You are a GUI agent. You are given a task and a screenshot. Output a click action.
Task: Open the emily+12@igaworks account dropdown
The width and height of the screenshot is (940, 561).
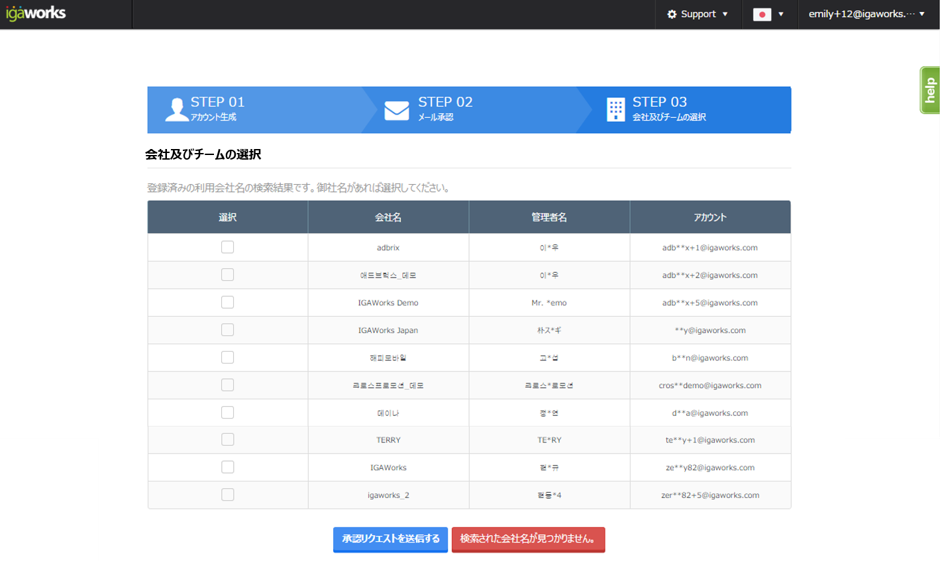click(866, 14)
